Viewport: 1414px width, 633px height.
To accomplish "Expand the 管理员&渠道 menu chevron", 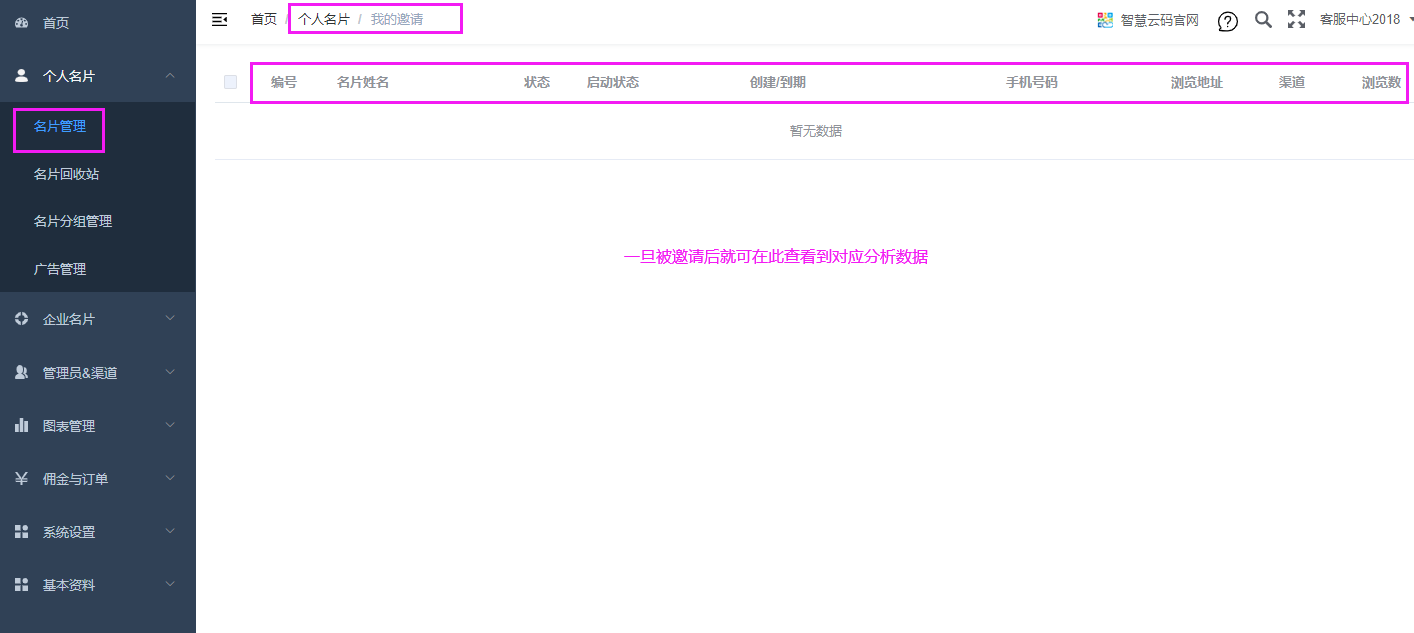I will click(170, 372).
